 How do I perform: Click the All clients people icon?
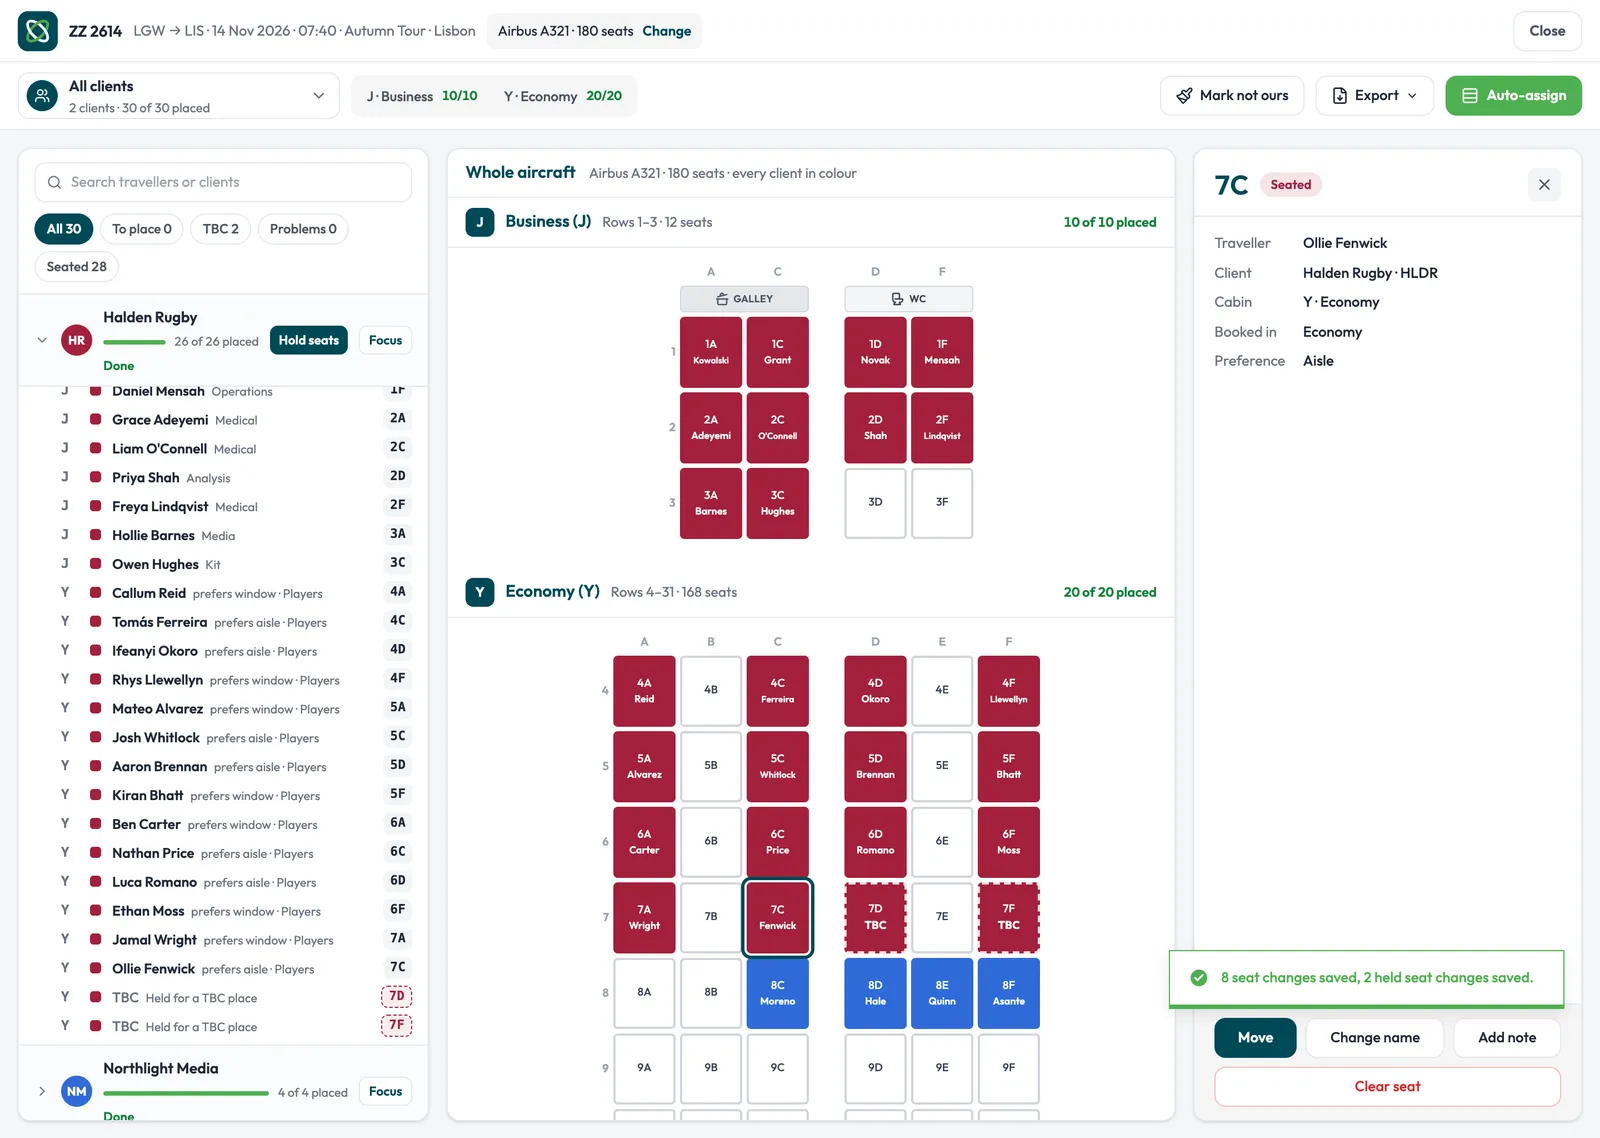pos(42,96)
